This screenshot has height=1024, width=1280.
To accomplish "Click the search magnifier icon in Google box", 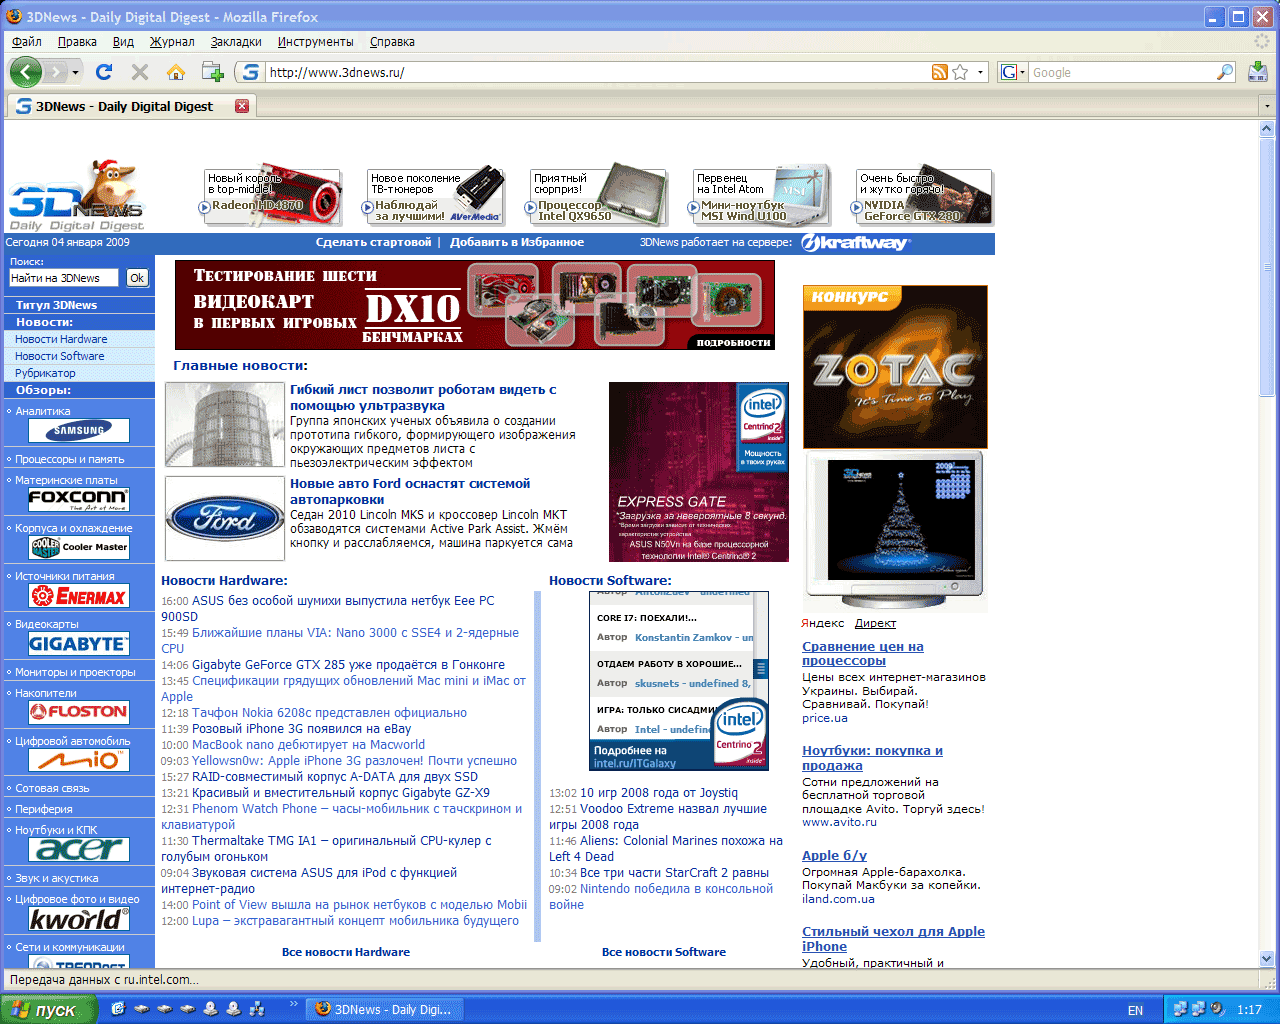I will (1224, 72).
